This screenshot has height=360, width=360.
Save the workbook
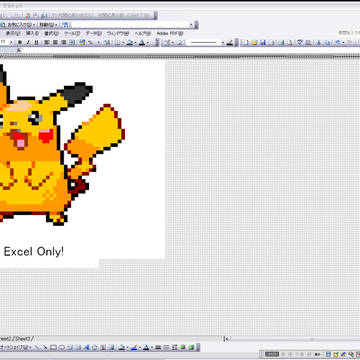(x=263, y=42)
